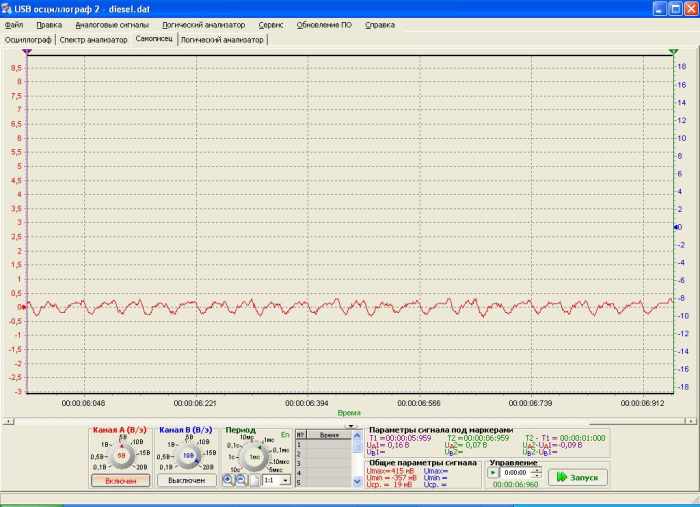
Task: Switch to the Спектр анализатор tab
Action: click(x=93, y=40)
